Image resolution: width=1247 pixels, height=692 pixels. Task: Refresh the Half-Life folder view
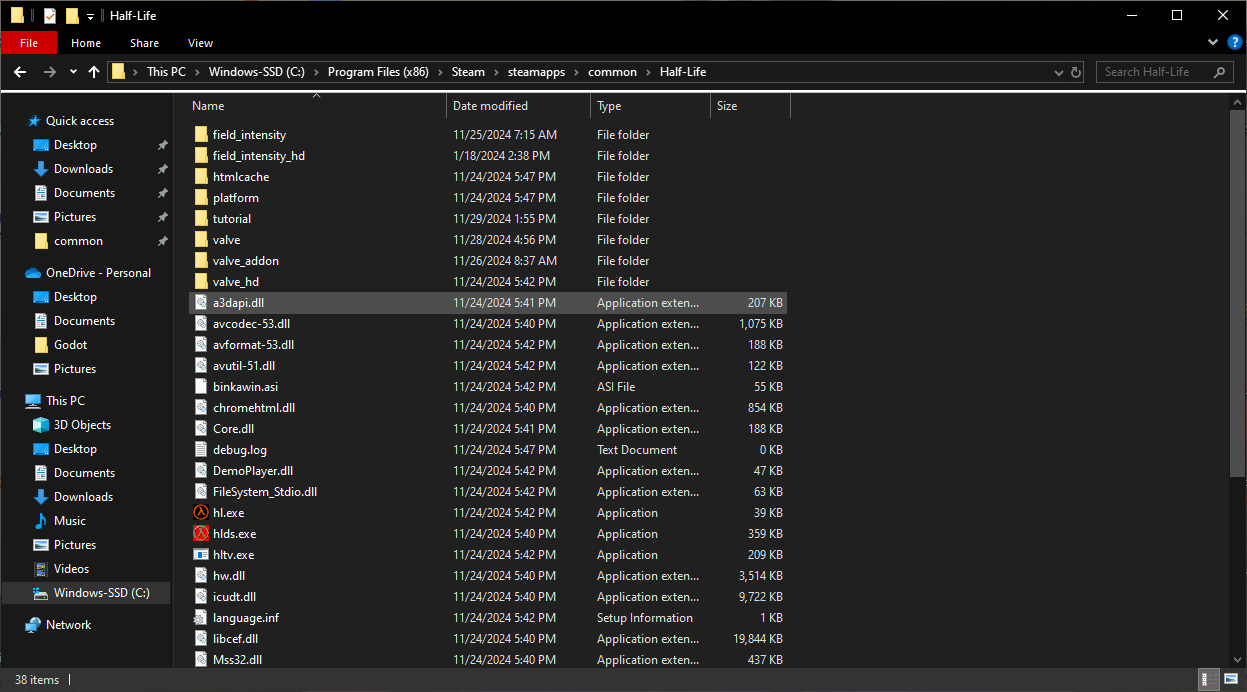pyautogui.click(x=1076, y=72)
